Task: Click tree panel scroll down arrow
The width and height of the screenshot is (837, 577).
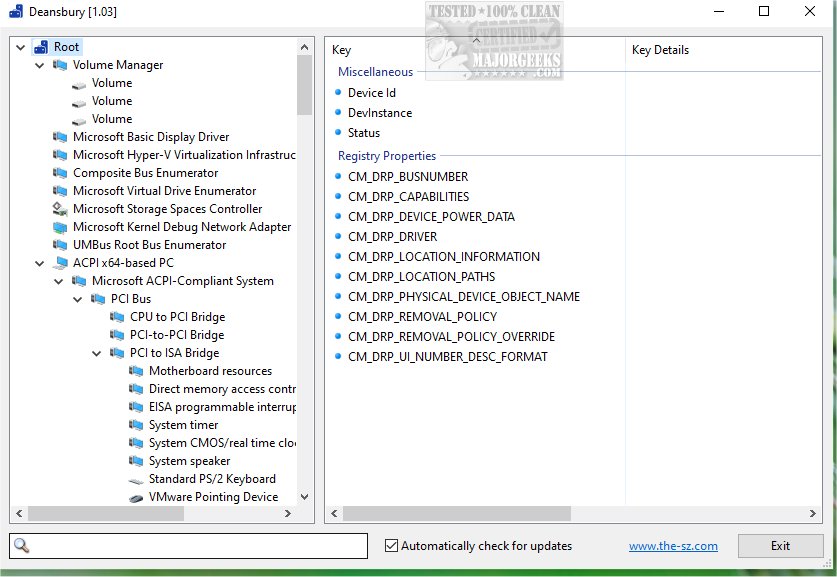Action: 305,497
